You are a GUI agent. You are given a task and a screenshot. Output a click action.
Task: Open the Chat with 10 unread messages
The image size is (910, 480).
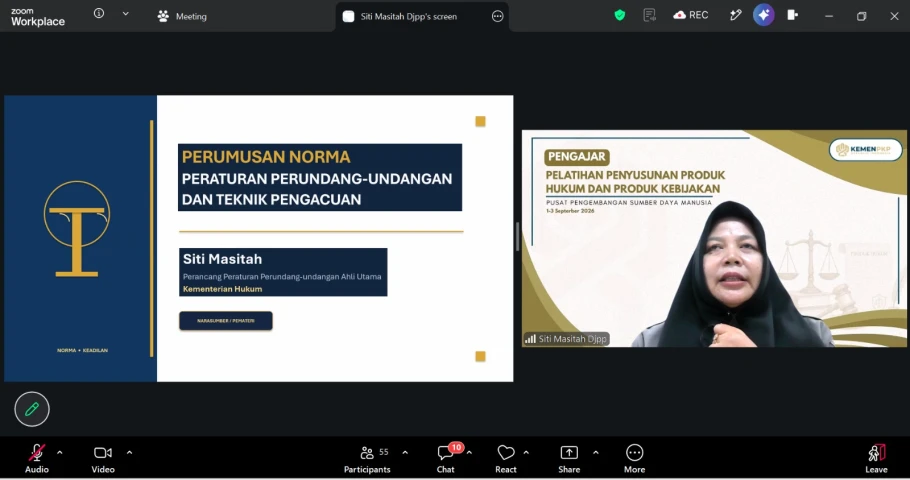pos(446,458)
